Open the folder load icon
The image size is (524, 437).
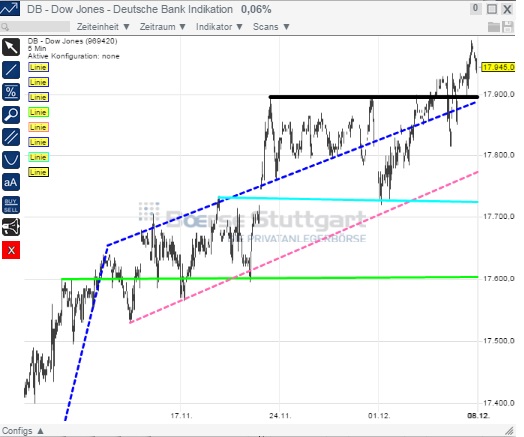[x=494, y=27]
